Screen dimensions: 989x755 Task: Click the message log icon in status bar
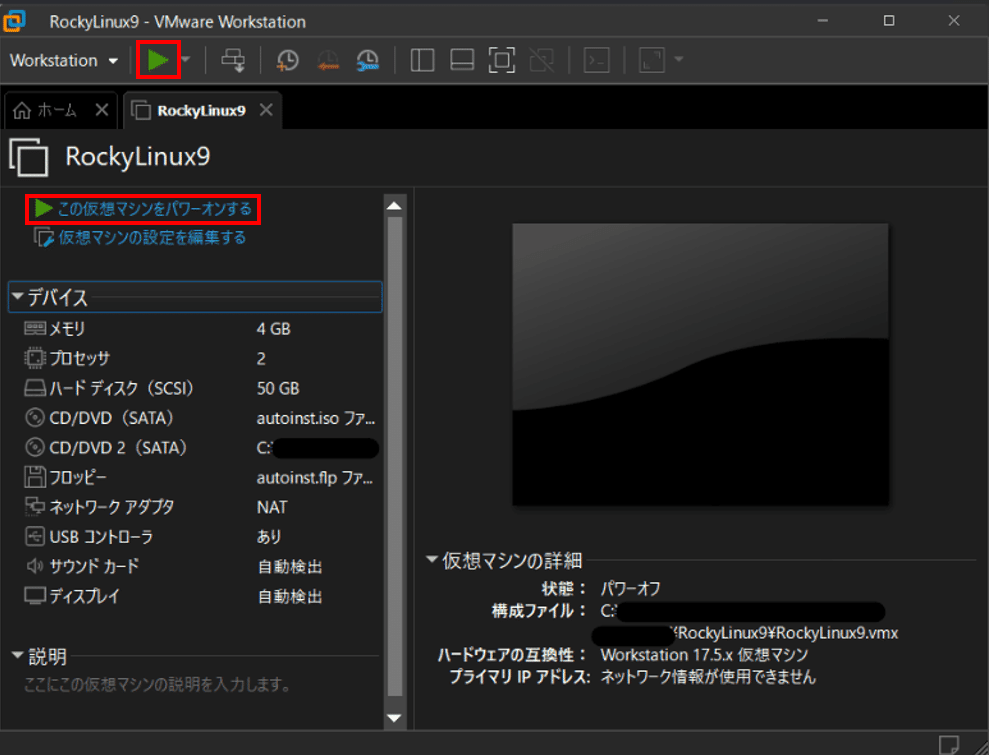tap(949, 744)
